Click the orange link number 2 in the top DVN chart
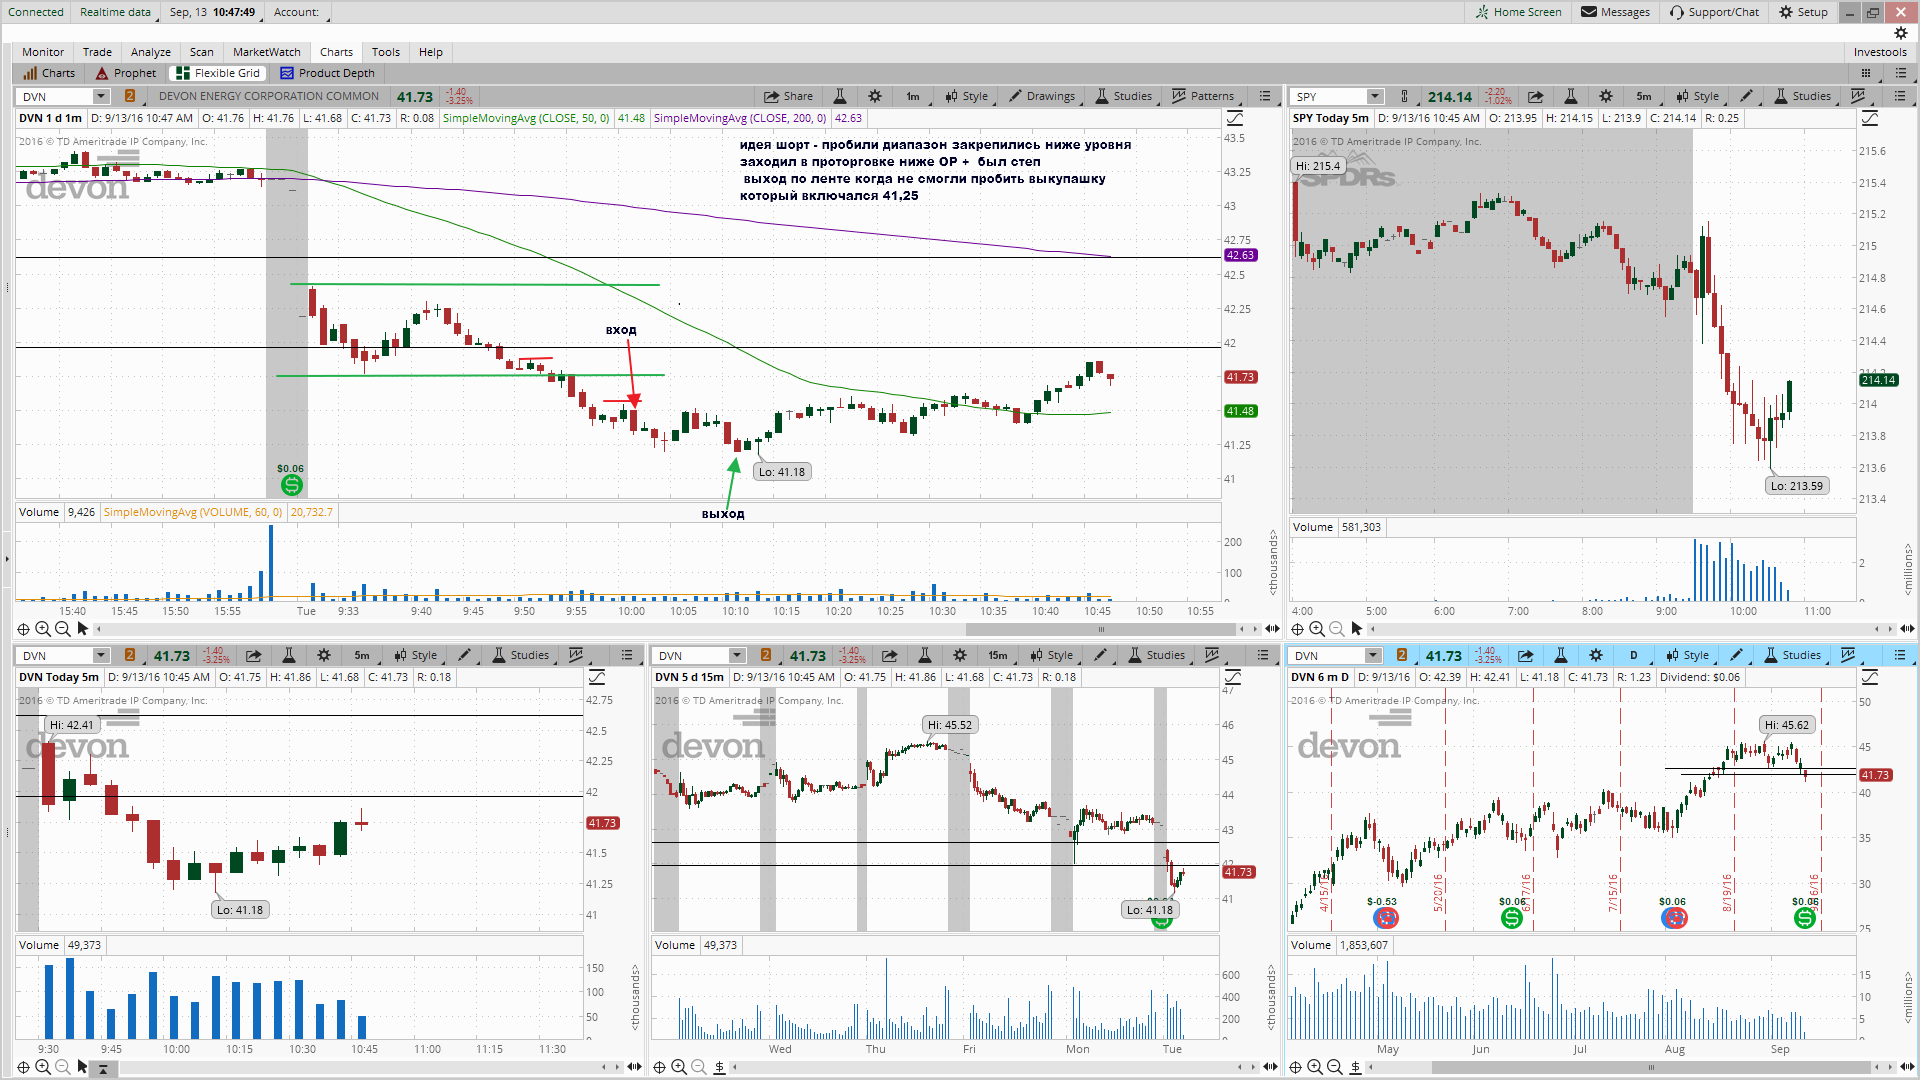The height and width of the screenshot is (1080, 1920). click(130, 96)
